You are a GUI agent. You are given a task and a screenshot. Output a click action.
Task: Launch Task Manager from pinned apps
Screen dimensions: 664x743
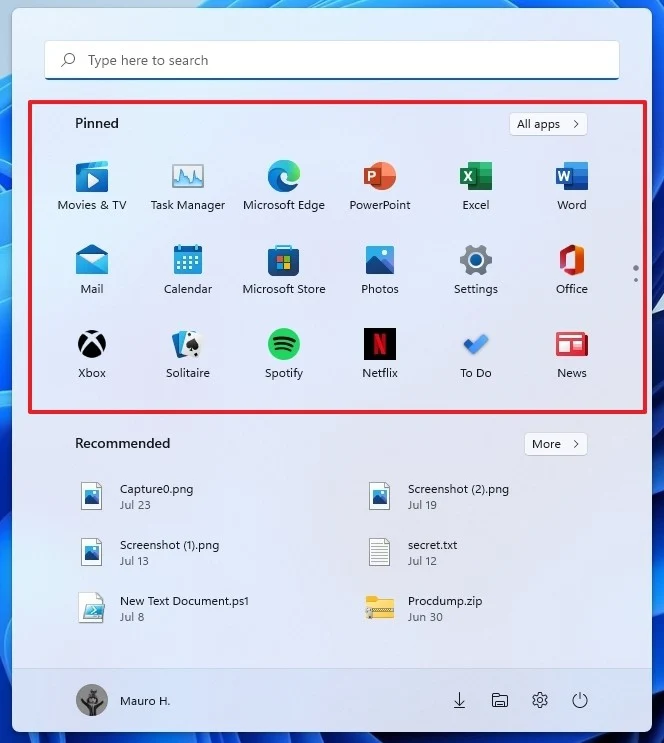pyautogui.click(x=188, y=186)
